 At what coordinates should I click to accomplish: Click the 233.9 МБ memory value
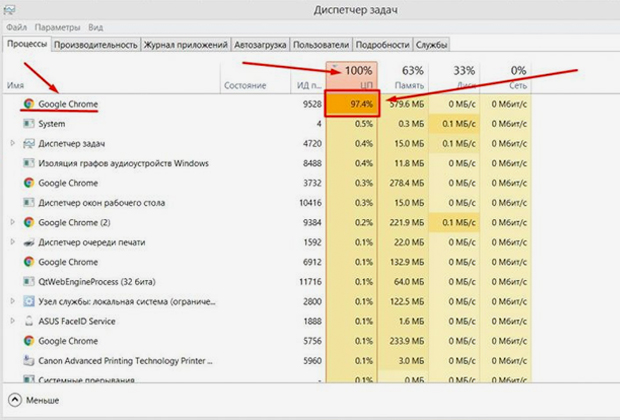406,341
